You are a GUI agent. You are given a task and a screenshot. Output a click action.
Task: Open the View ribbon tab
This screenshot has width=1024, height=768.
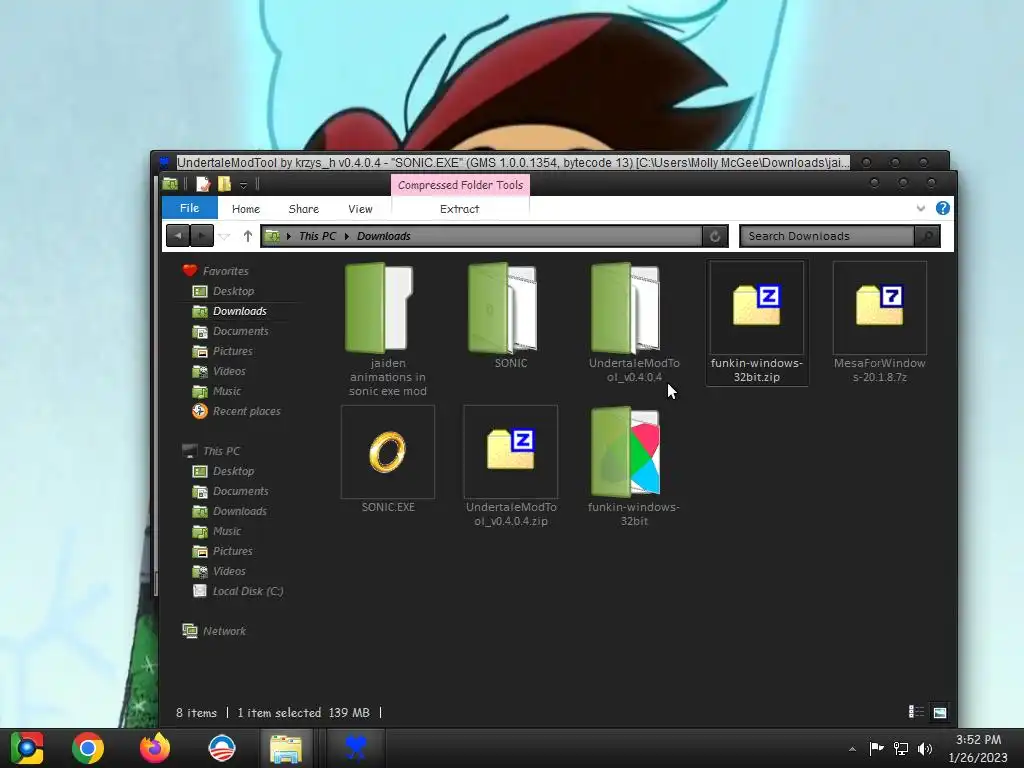pos(360,209)
